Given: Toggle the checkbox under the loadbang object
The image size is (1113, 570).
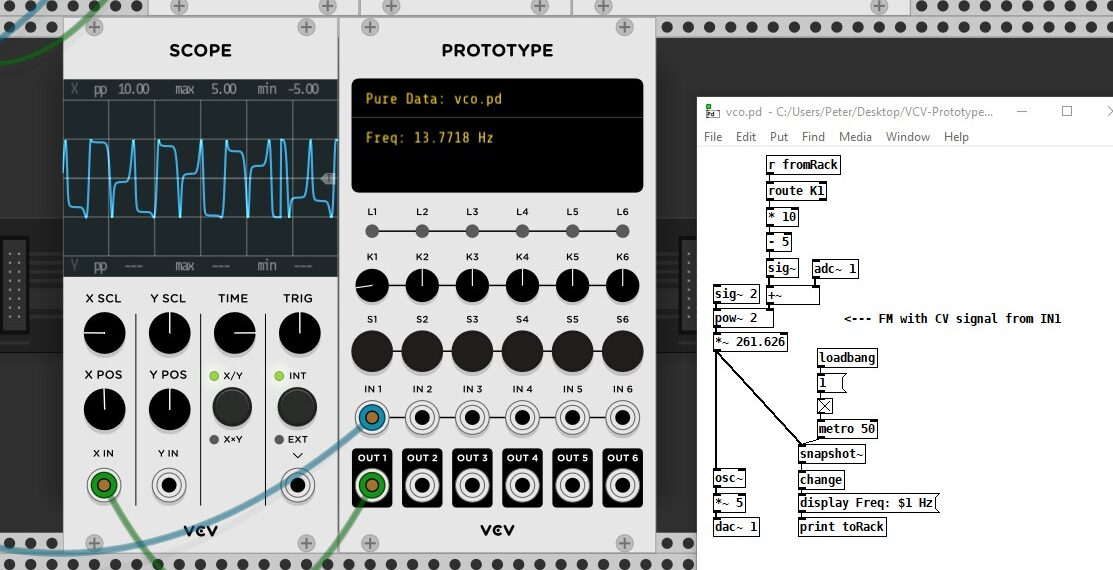Looking at the screenshot, I should 825,406.
